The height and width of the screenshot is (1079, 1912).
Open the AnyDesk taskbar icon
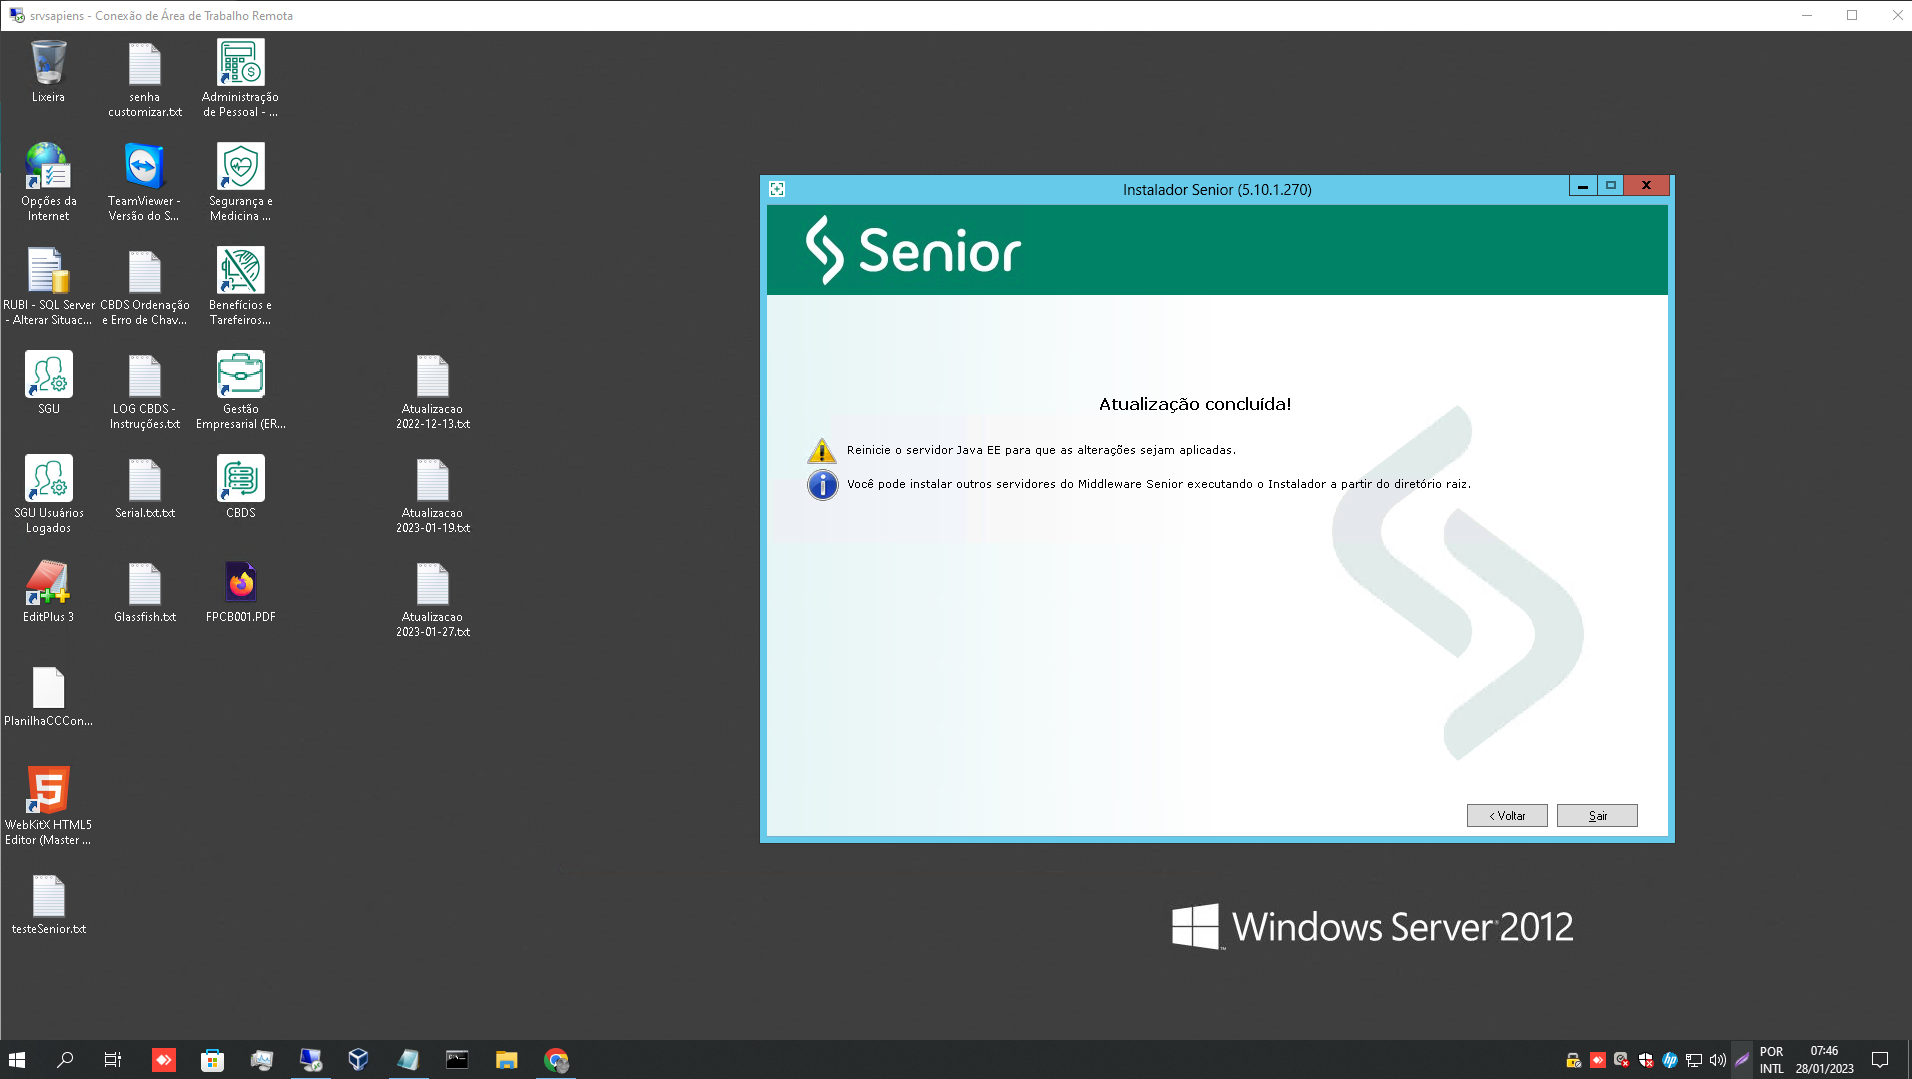163,1060
